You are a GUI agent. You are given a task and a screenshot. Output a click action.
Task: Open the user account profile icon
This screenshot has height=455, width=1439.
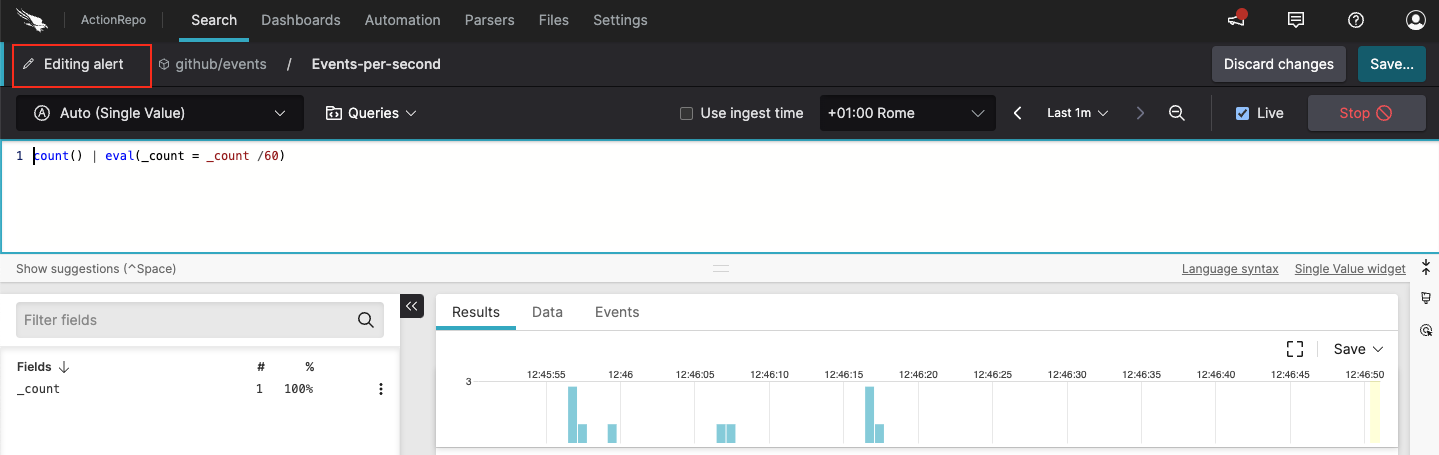coord(1415,20)
